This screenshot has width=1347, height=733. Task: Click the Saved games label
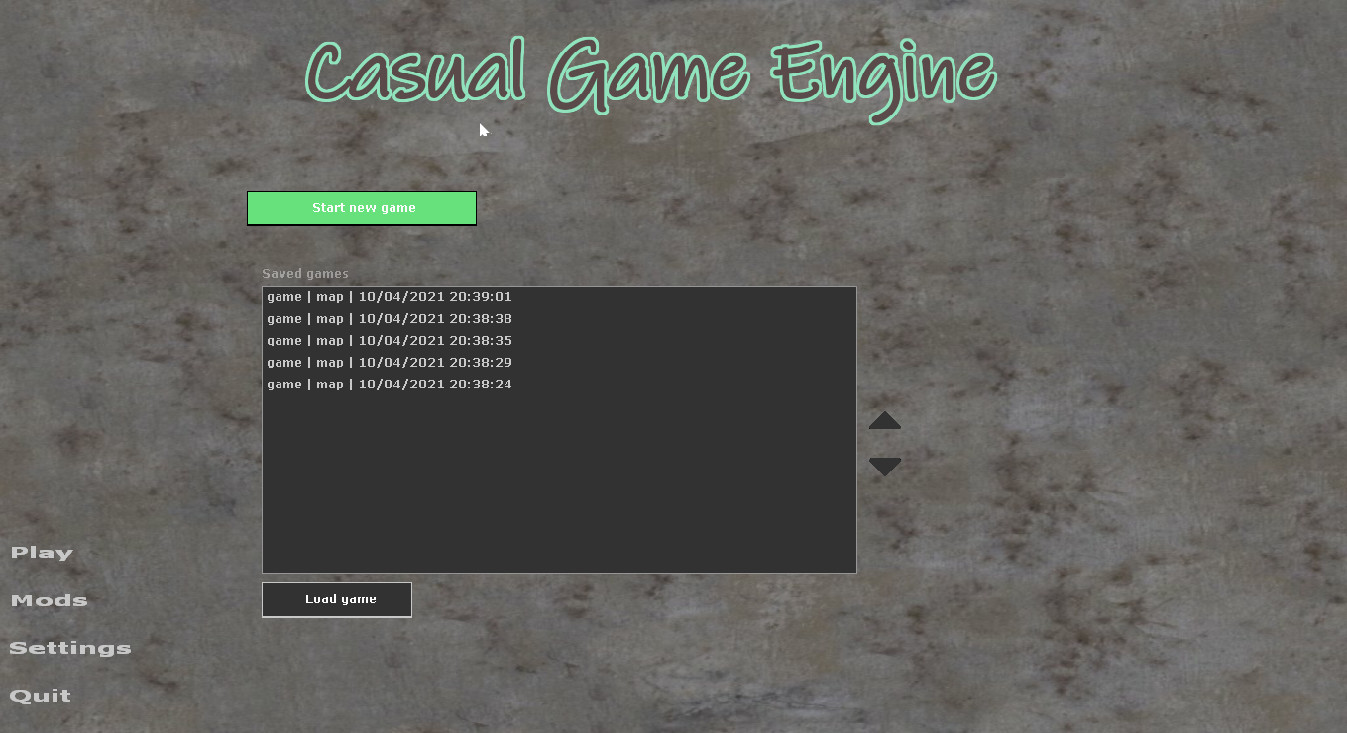click(x=305, y=273)
